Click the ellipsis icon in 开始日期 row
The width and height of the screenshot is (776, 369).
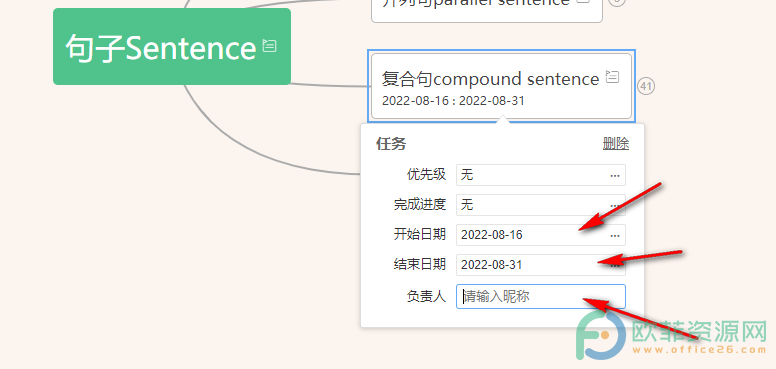[x=615, y=235]
